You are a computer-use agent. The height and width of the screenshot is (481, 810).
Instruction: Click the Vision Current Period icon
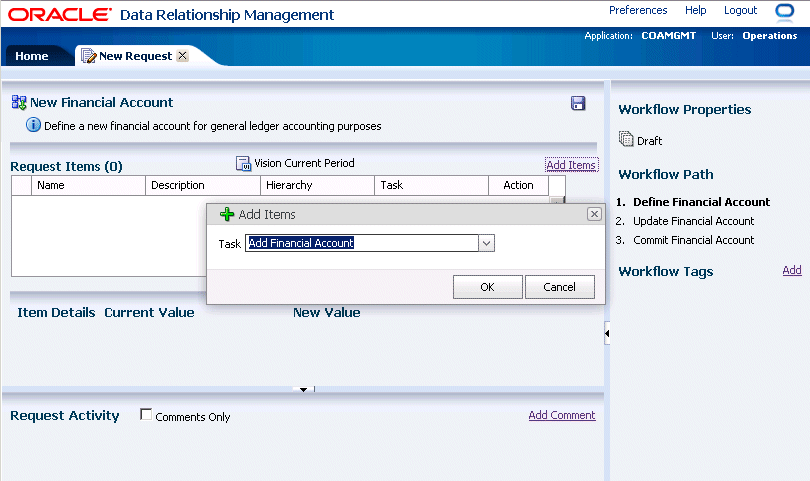[243, 164]
